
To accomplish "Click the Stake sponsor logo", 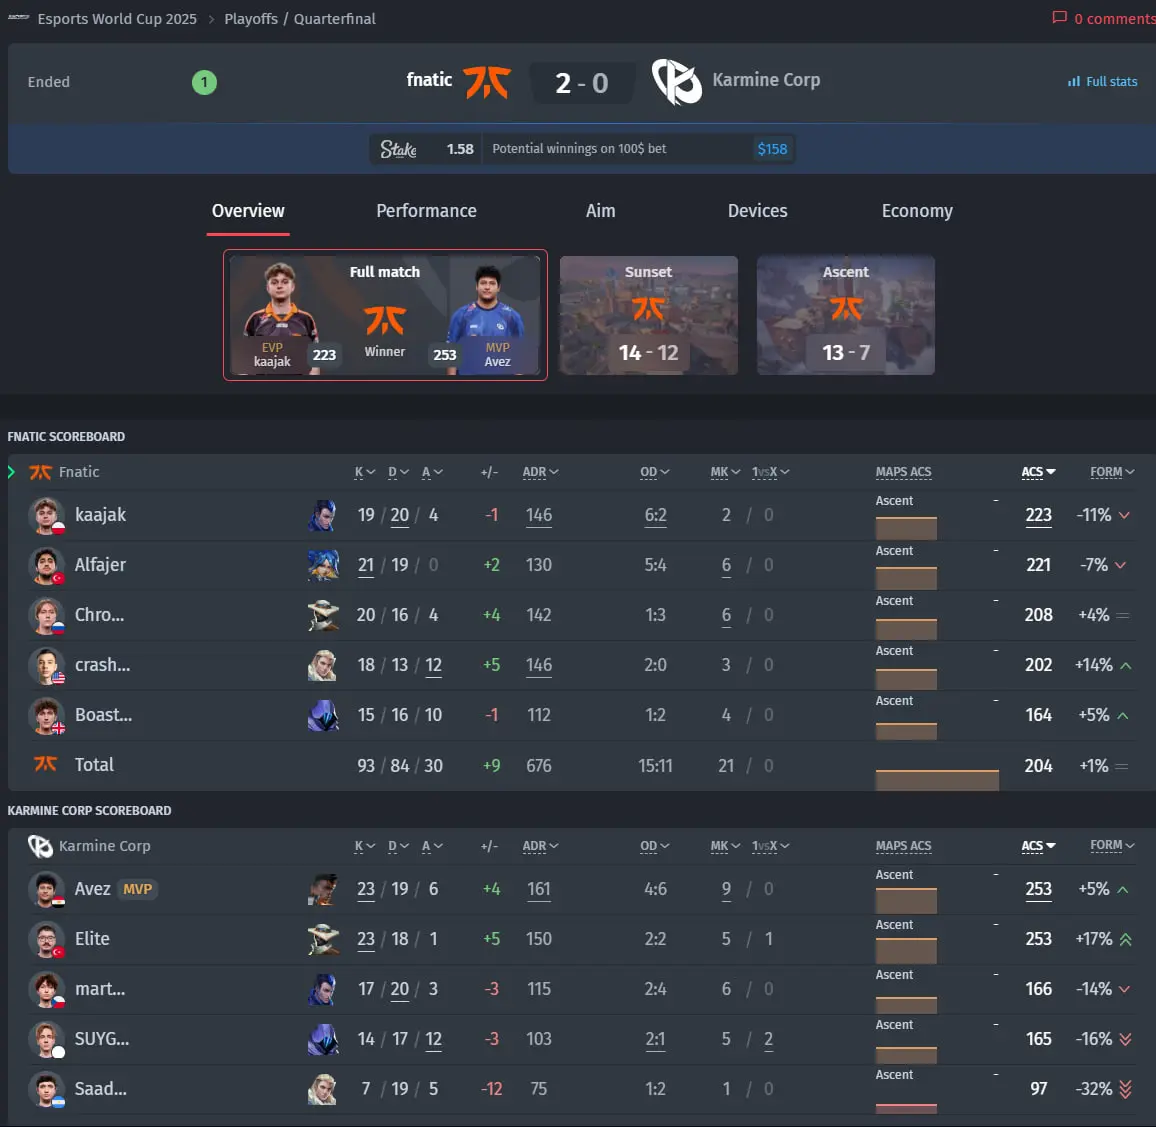I will 398,149.
